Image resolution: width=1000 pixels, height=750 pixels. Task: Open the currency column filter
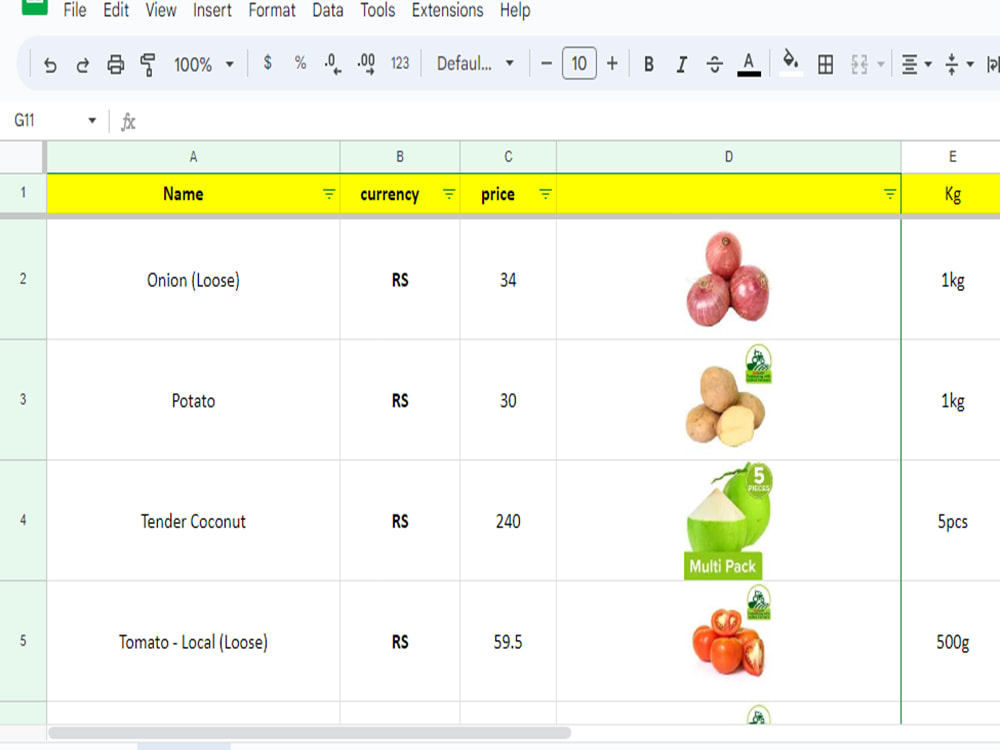(449, 194)
